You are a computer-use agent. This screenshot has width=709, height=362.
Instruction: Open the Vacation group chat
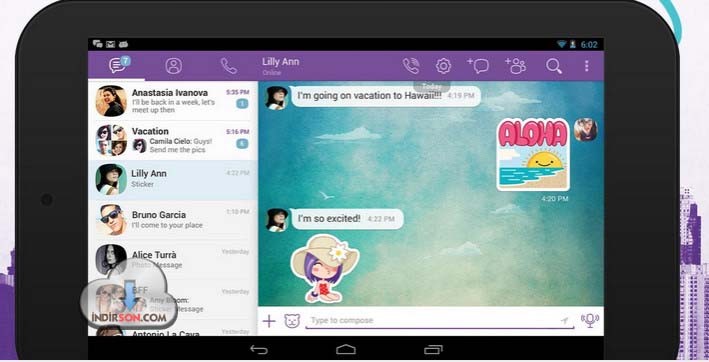[173, 140]
